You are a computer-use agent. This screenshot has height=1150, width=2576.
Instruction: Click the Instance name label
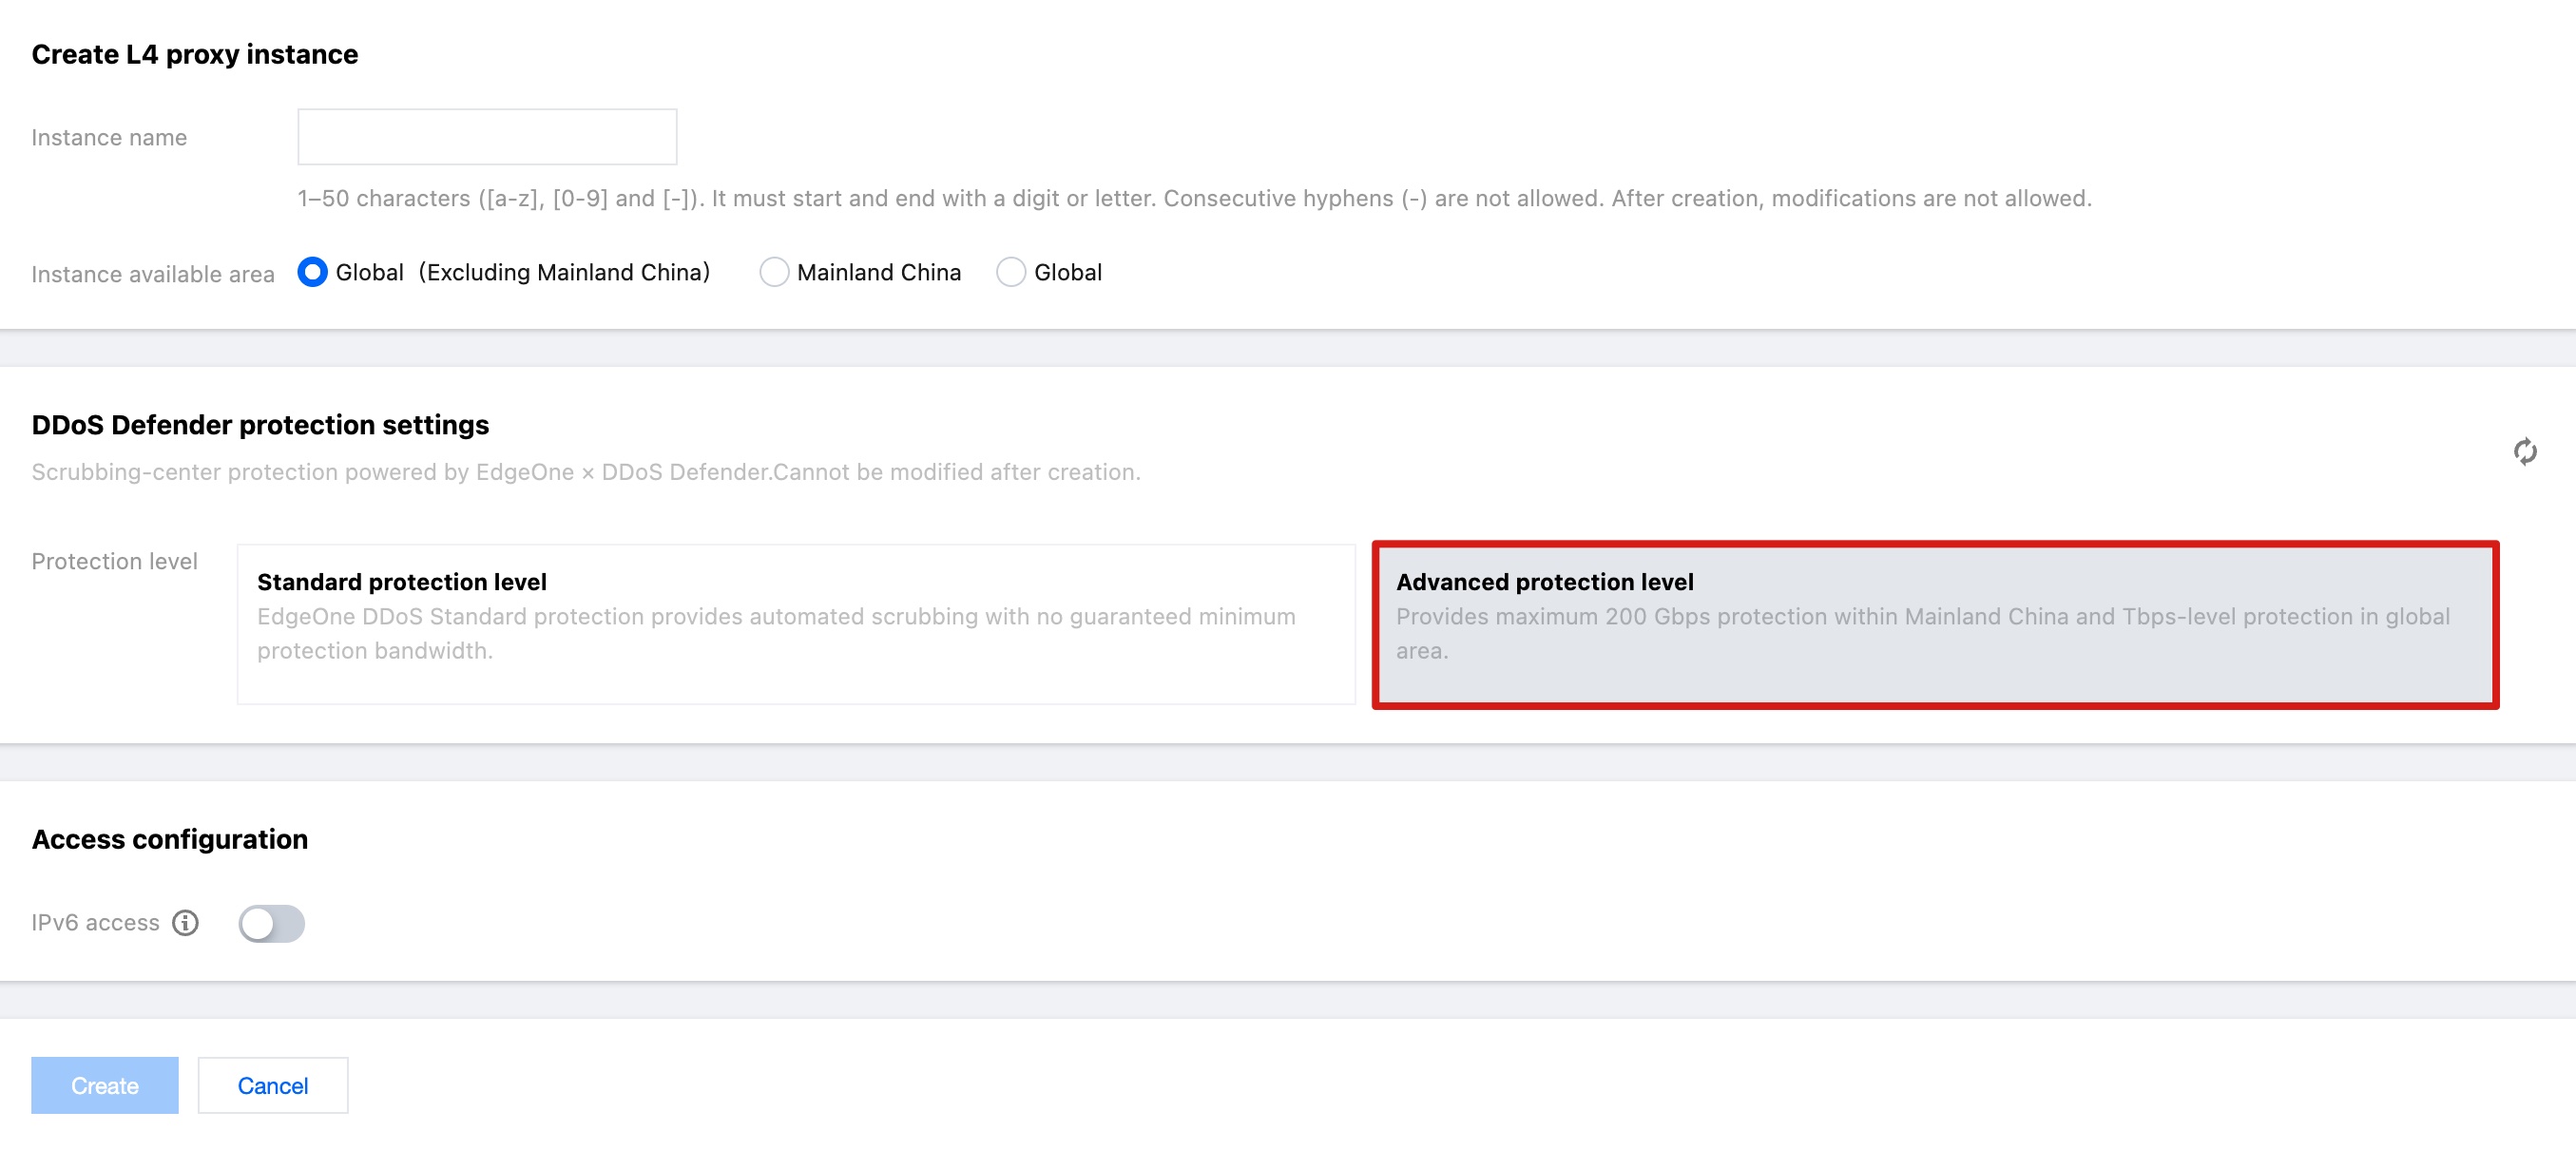[x=109, y=138]
